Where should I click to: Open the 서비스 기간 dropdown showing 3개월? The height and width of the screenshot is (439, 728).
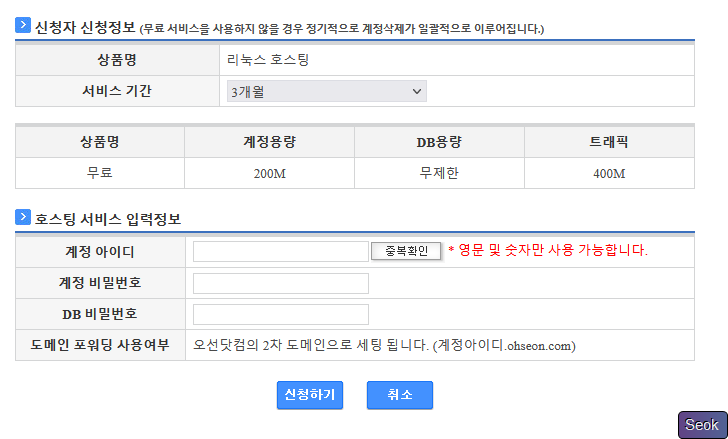click(327, 92)
